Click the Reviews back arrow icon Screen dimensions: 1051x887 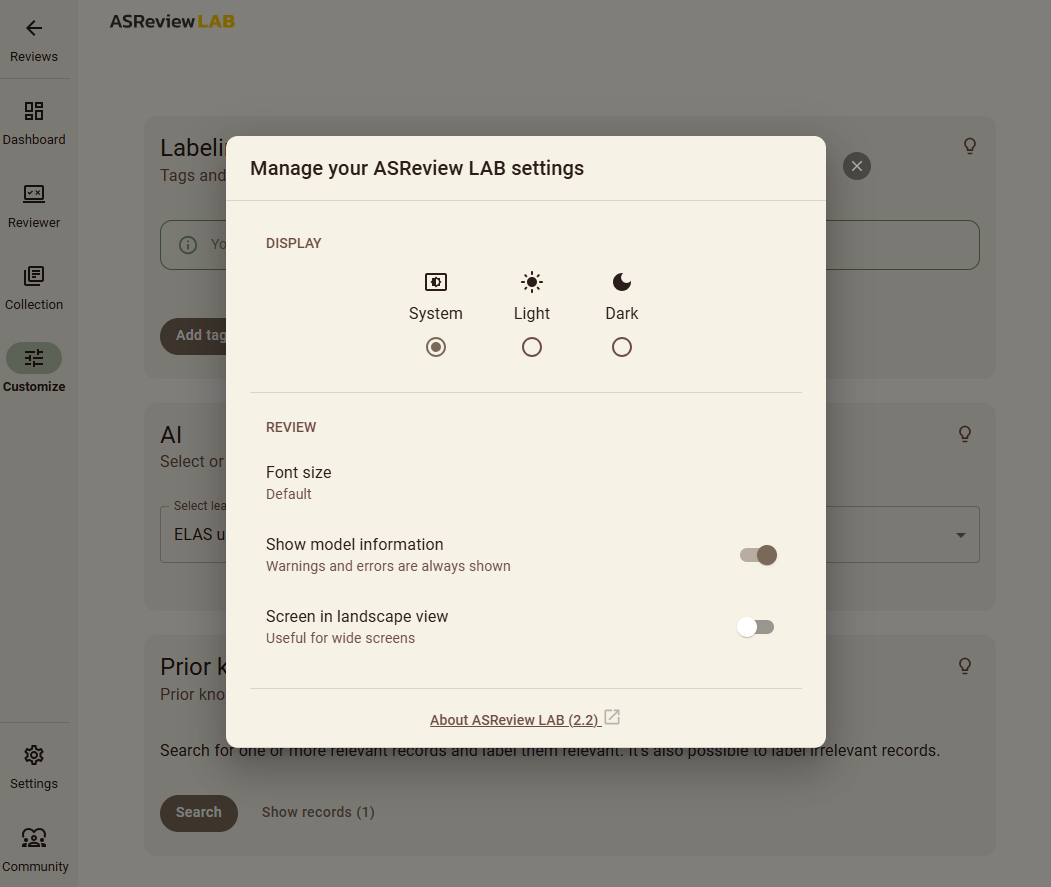pos(34,29)
